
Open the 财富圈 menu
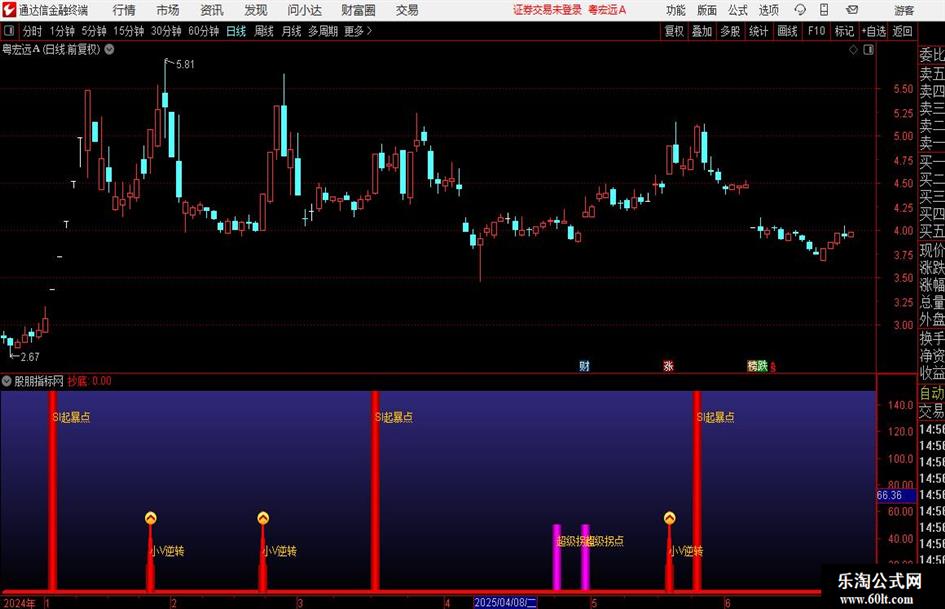pos(358,10)
